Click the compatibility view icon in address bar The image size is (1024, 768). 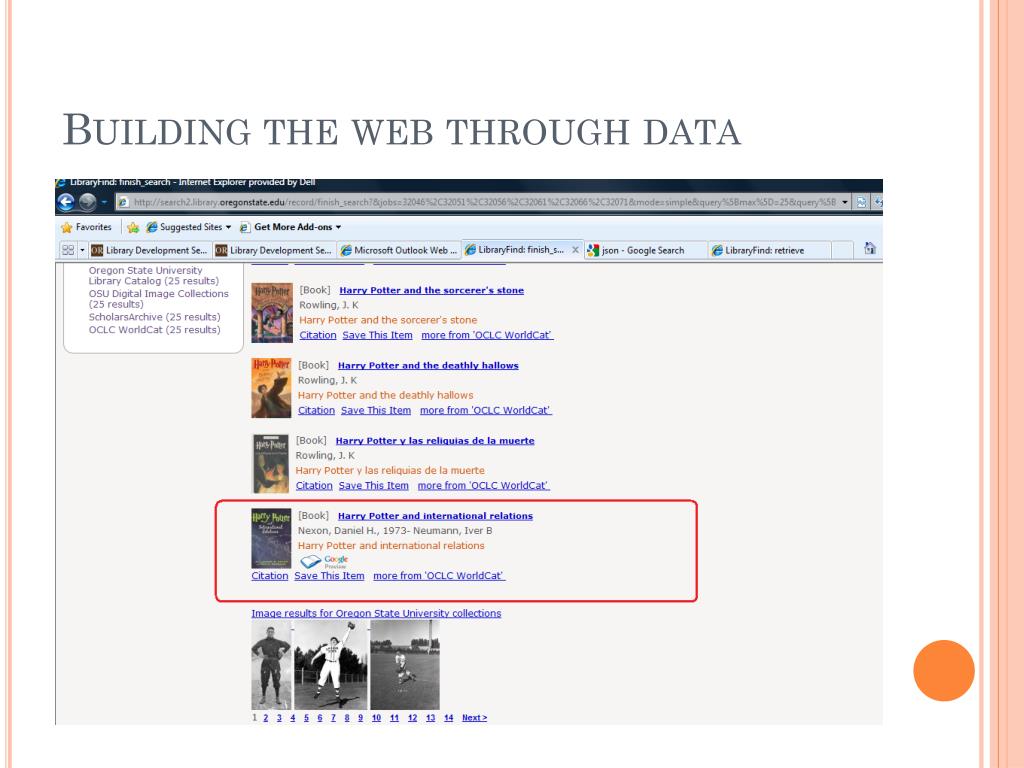pyautogui.click(x=861, y=202)
